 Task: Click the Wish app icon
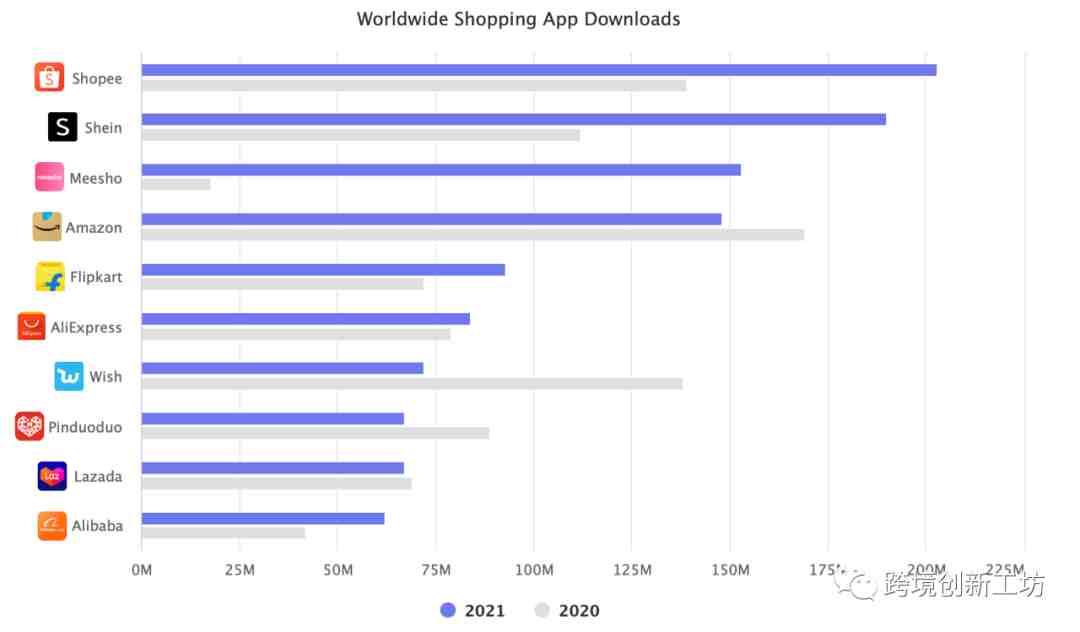click(x=69, y=376)
